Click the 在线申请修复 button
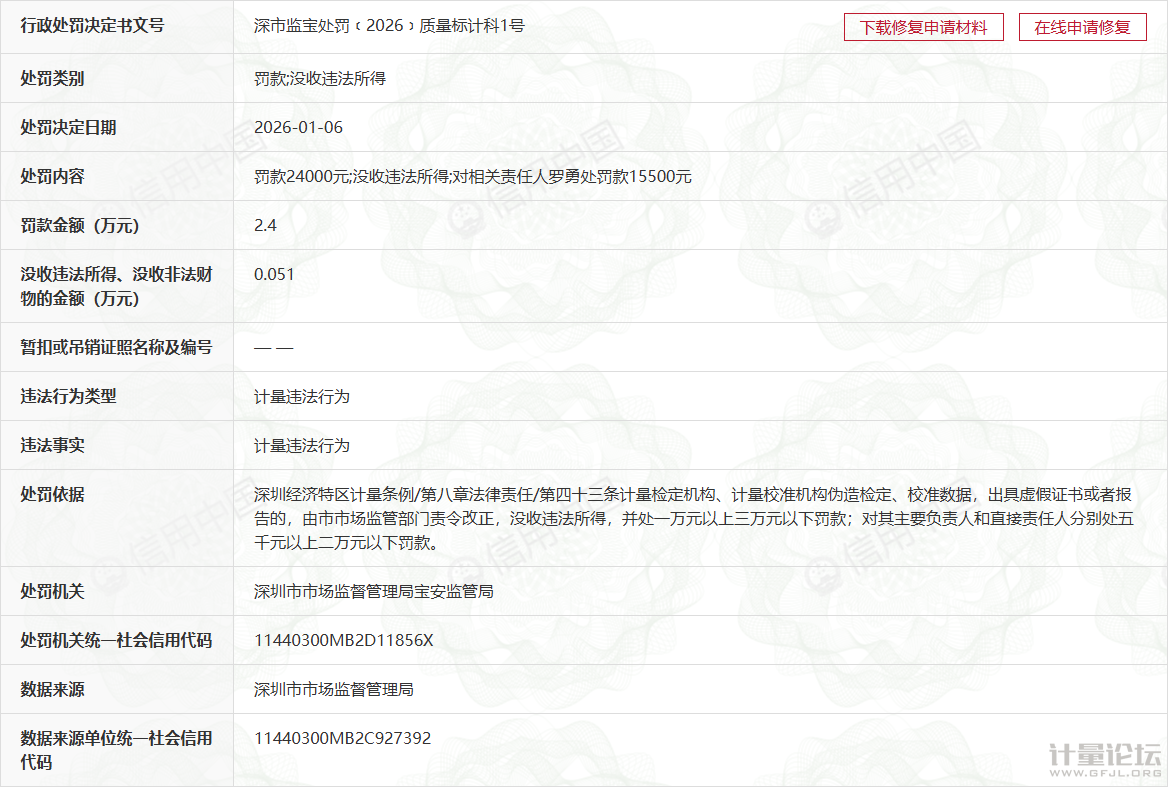The image size is (1171, 789). tap(1082, 27)
